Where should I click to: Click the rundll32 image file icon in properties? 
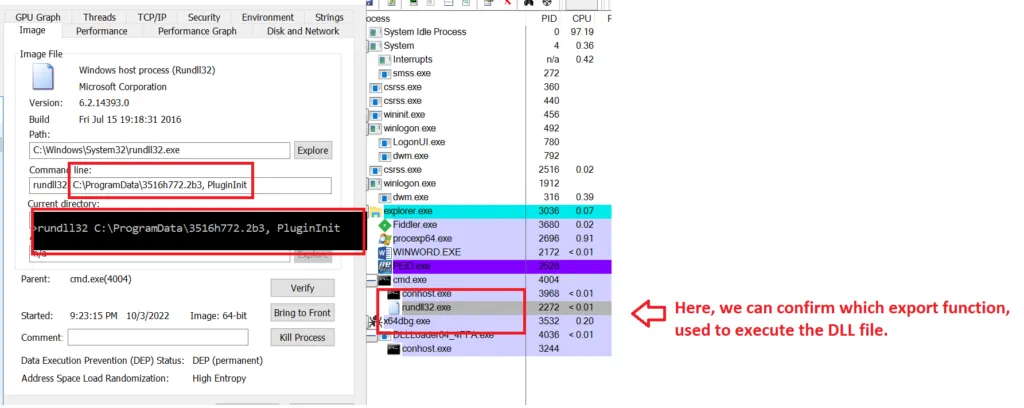click(43, 76)
